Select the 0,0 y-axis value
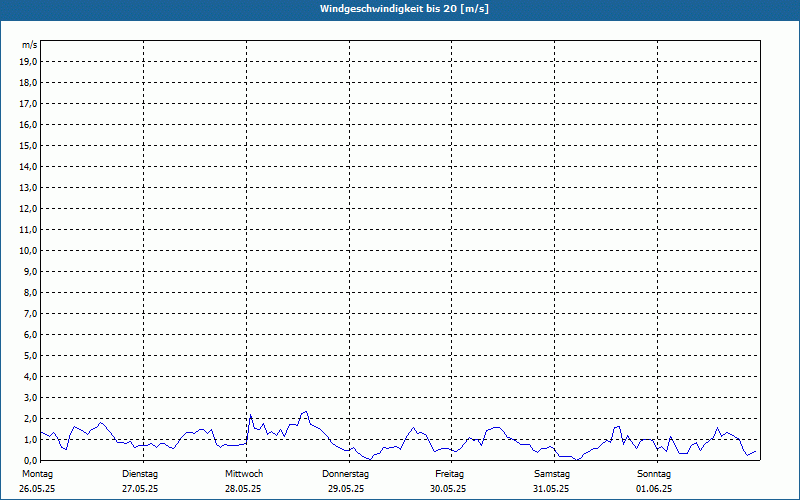The image size is (800, 500). (30, 460)
